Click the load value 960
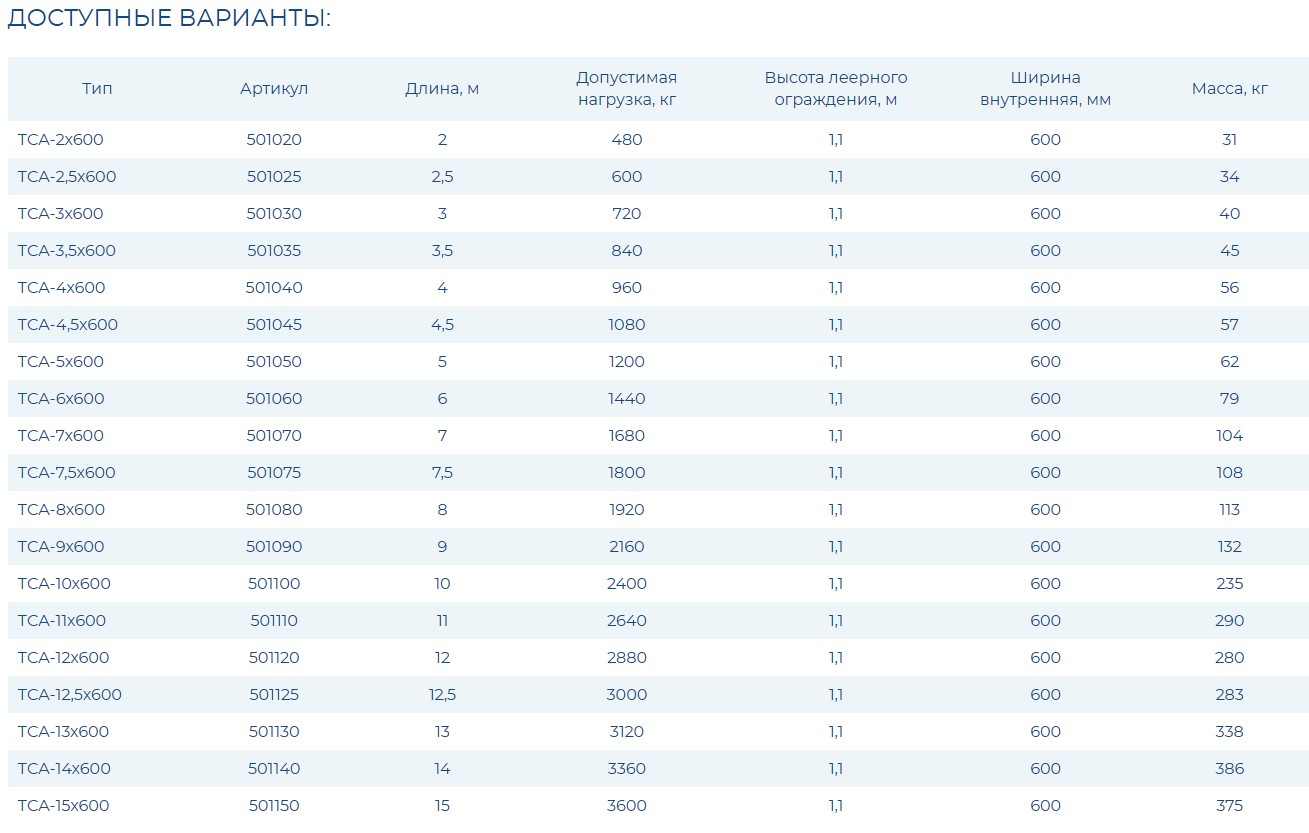1309x833 pixels. pos(627,288)
